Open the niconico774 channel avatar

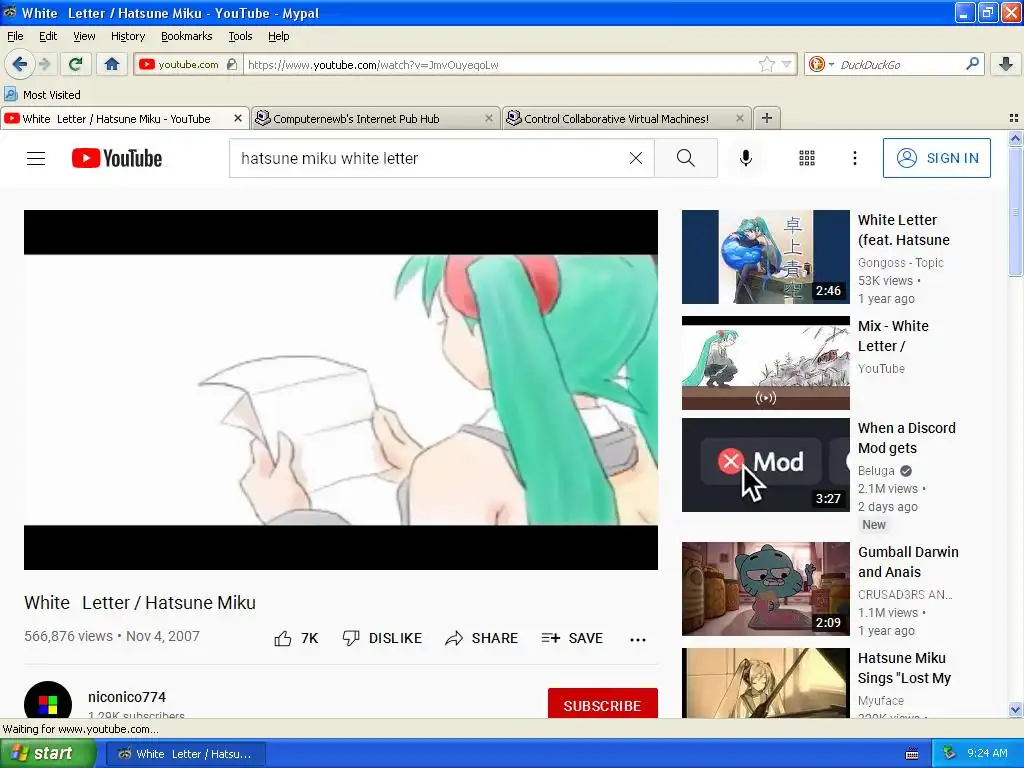[48, 700]
